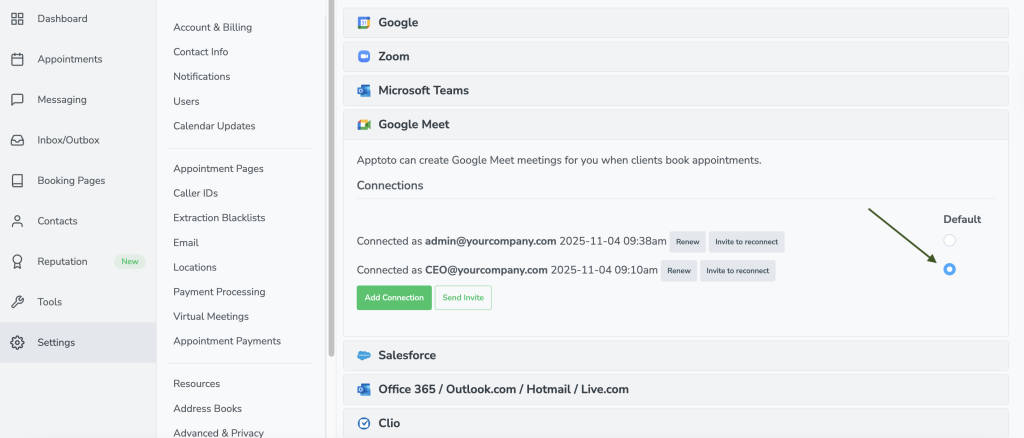Open Users settings
This screenshot has width=1024, height=438.
click(186, 101)
